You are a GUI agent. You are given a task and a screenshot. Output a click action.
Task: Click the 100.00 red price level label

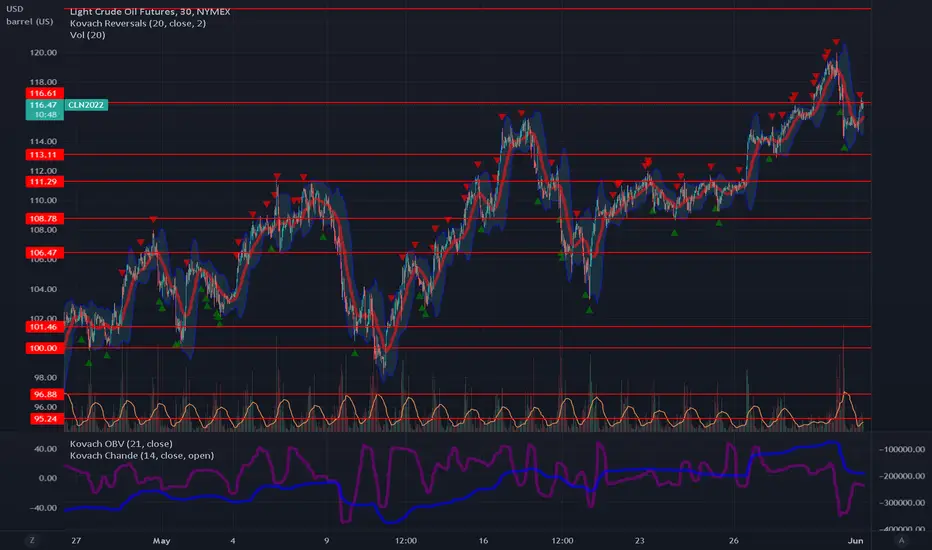pyautogui.click(x=44, y=348)
